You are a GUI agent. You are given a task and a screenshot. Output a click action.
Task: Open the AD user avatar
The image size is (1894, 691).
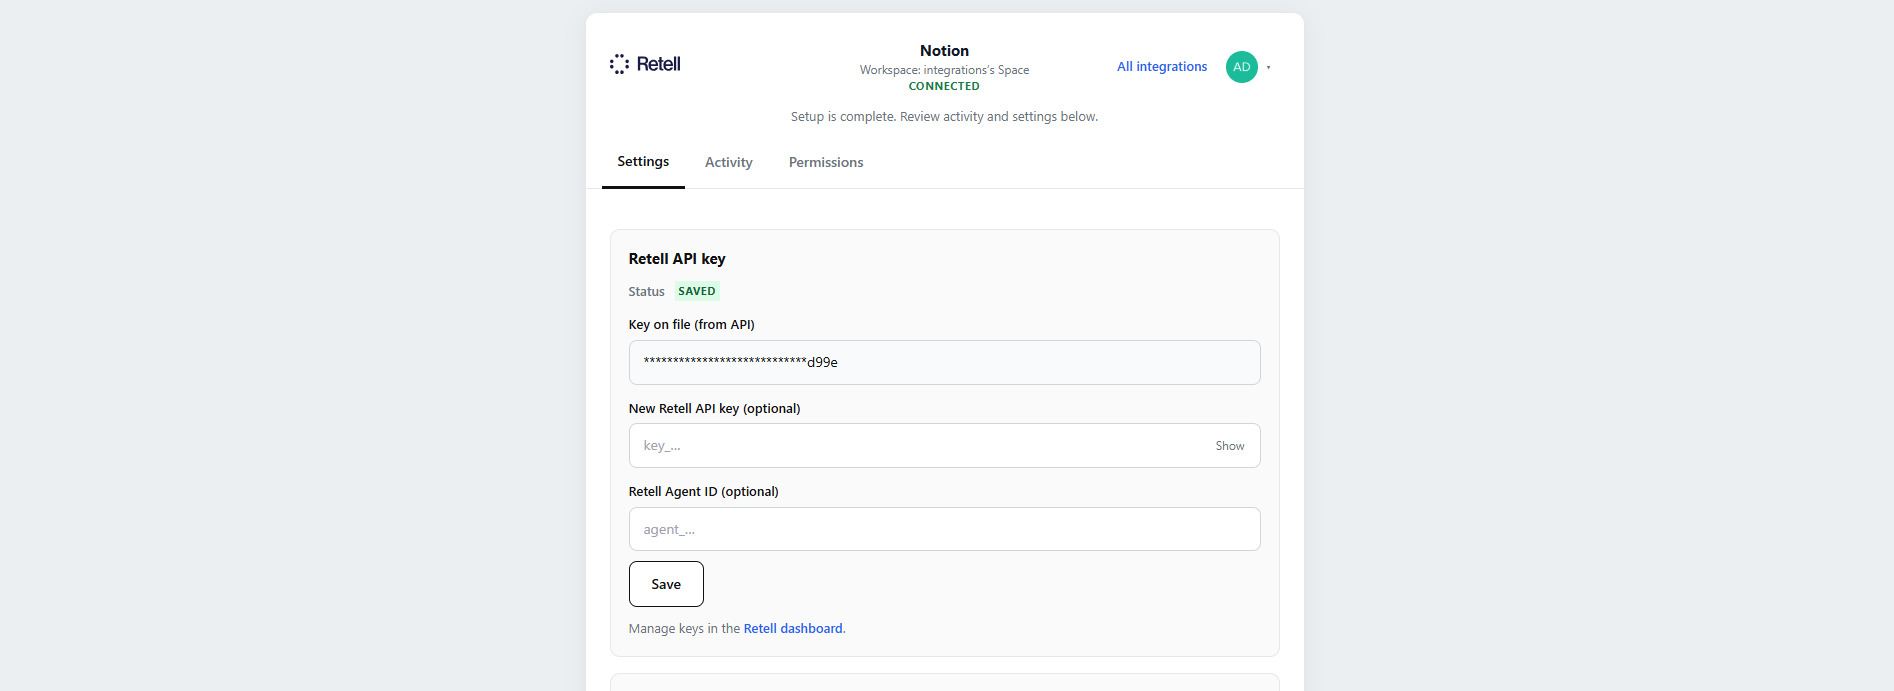[1241, 67]
